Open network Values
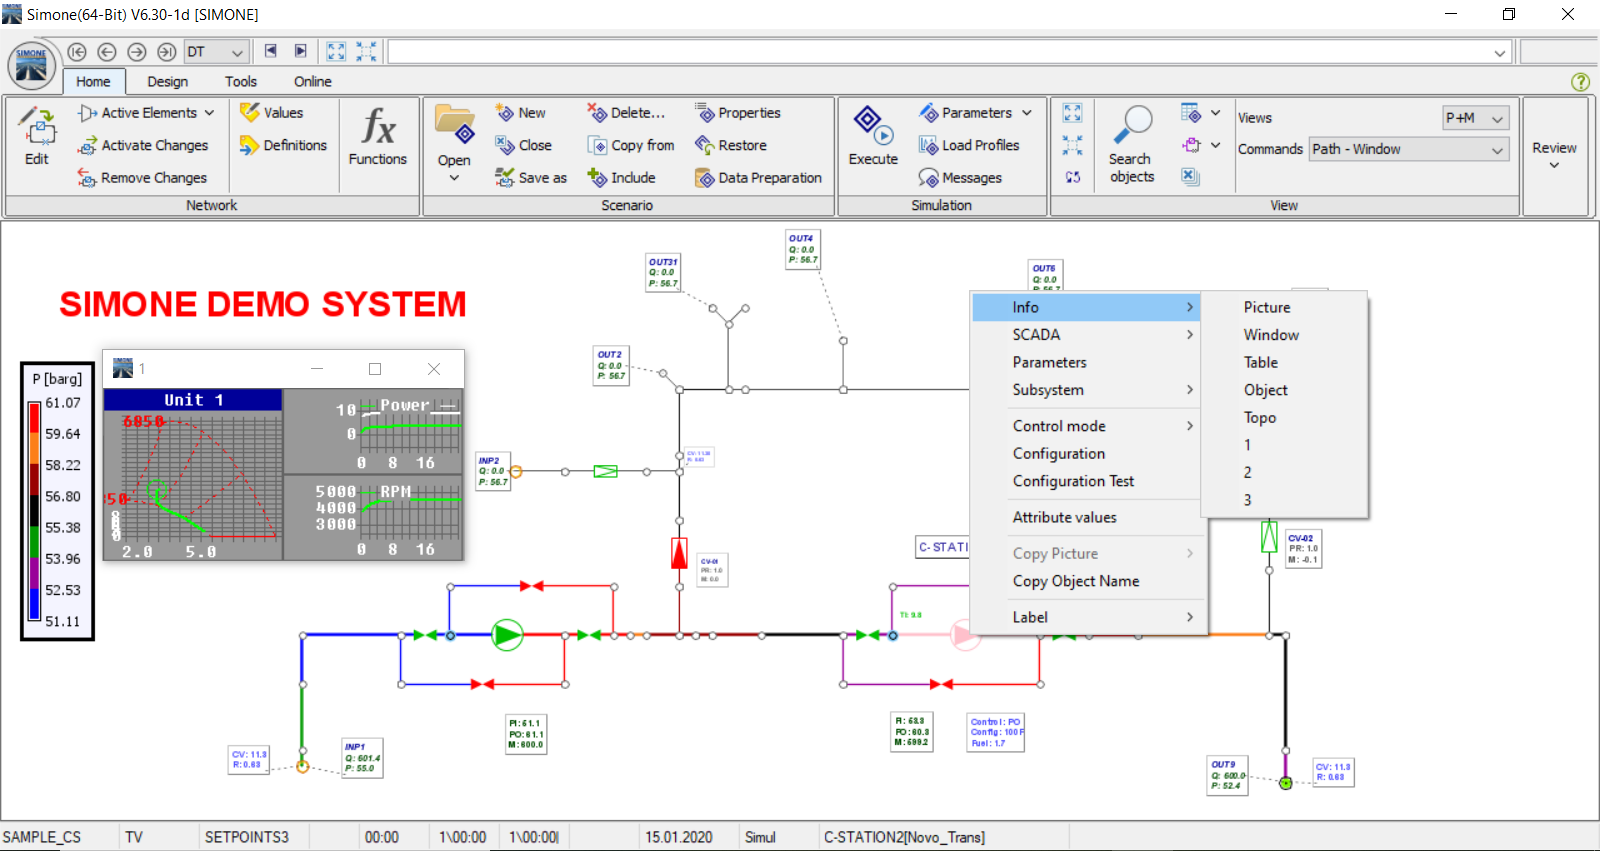The height and width of the screenshot is (851, 1600). [x=271, y=113]
